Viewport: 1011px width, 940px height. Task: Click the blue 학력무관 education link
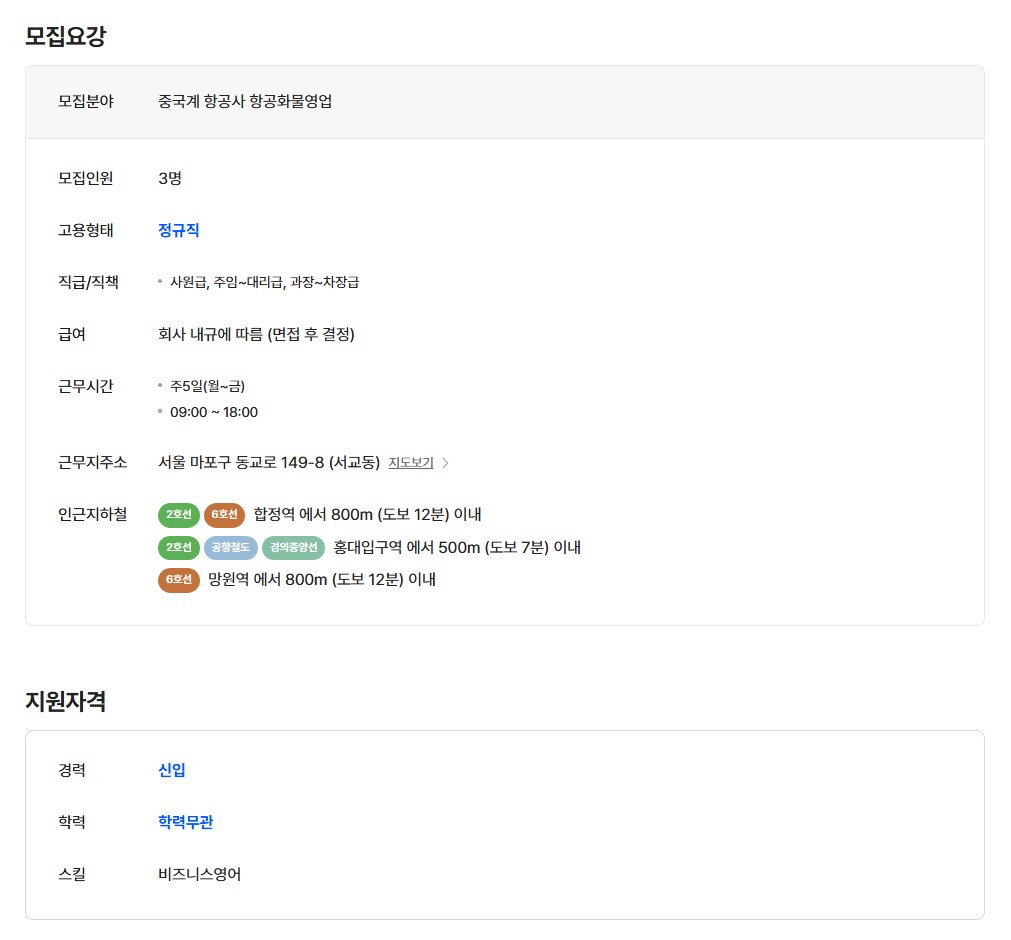186,822
